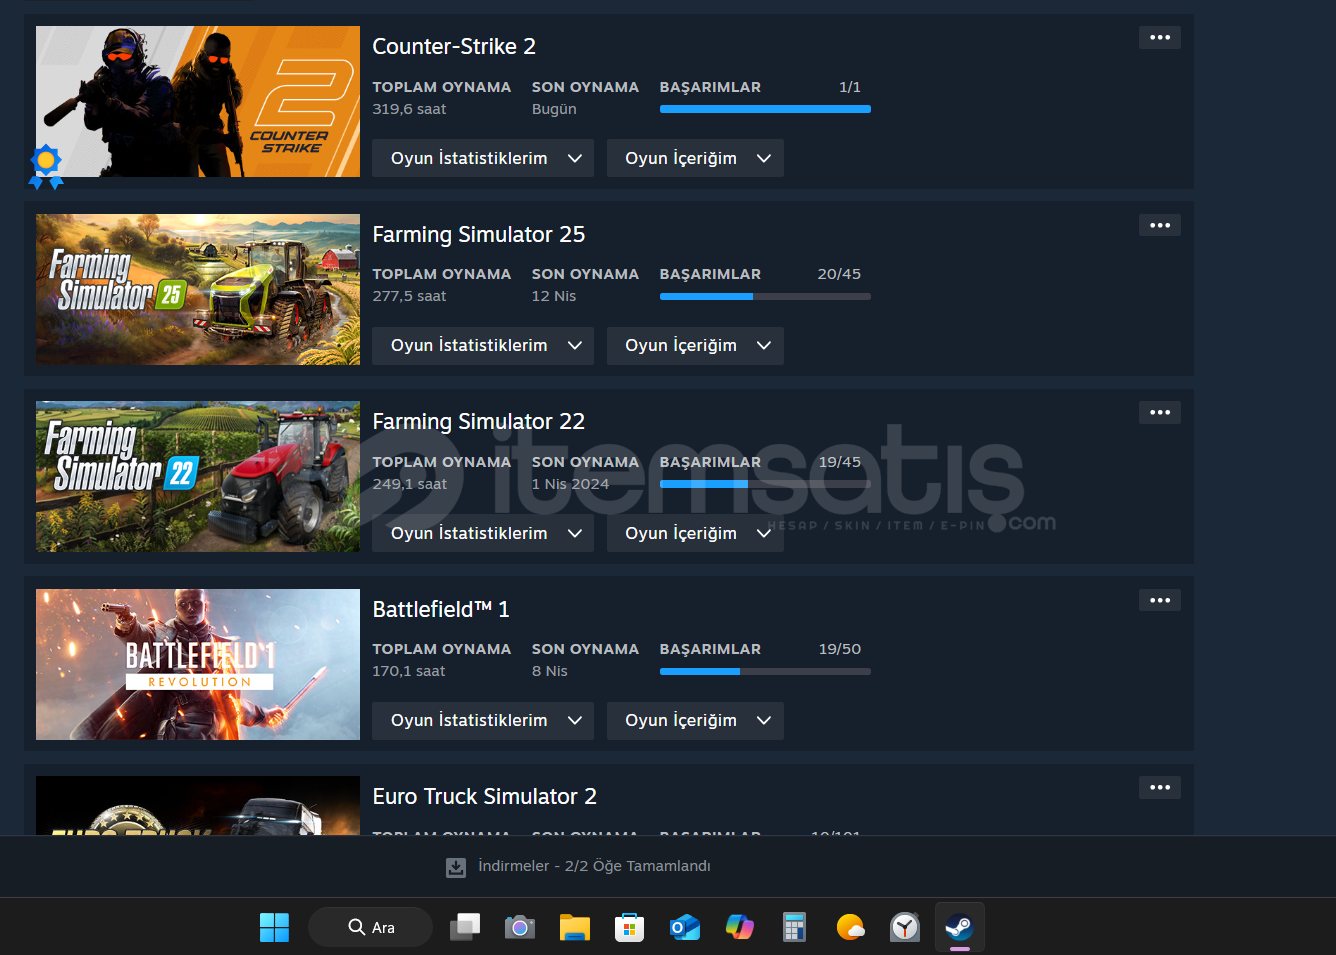Viewport: 1336px width, 955px height.
Task: Click the Battlefield 1 Revolution cover thumbnail
Action: click(x=198, y=664)
